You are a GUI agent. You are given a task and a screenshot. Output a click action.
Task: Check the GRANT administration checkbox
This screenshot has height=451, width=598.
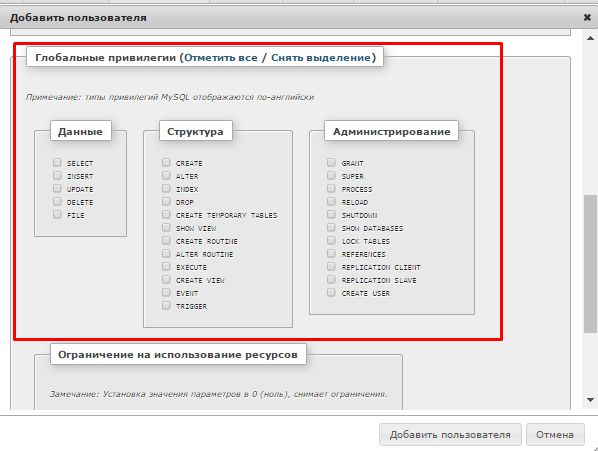tap(331, 163)
